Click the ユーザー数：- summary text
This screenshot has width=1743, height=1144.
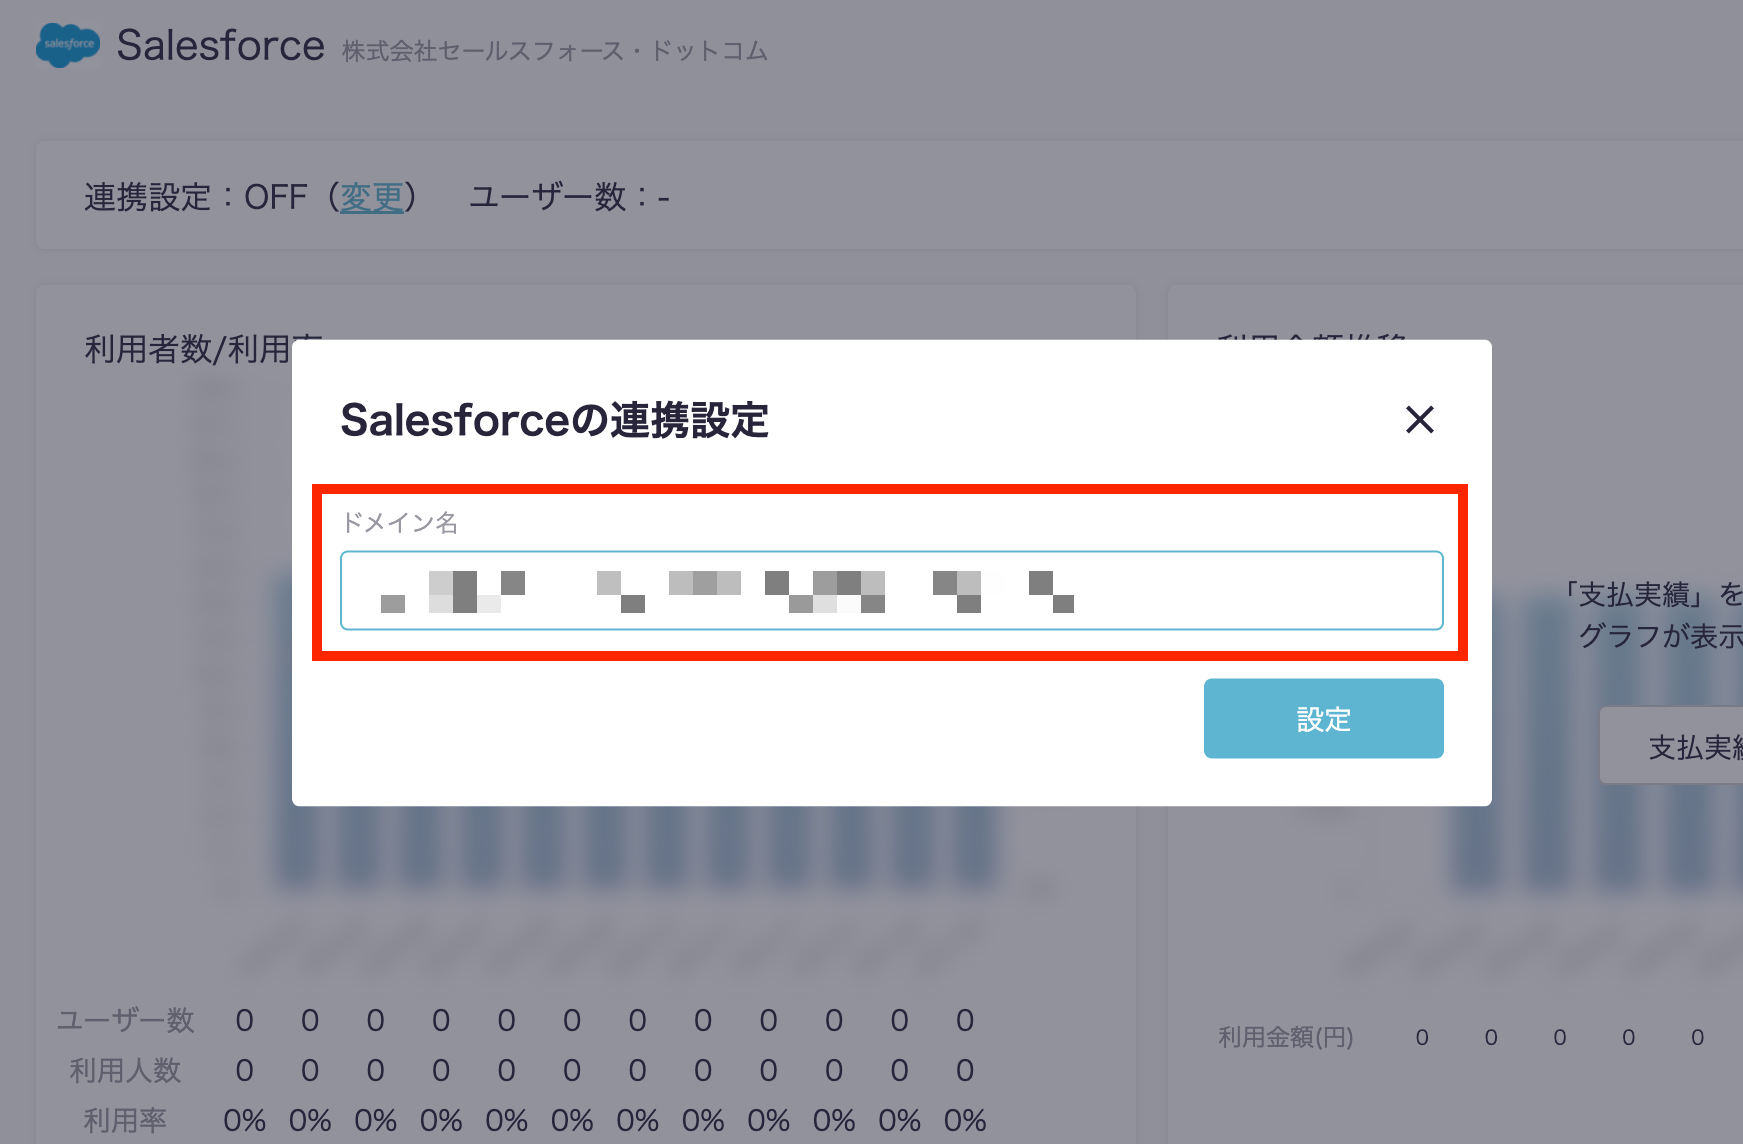pyautogui.click(x=568, y=197)
